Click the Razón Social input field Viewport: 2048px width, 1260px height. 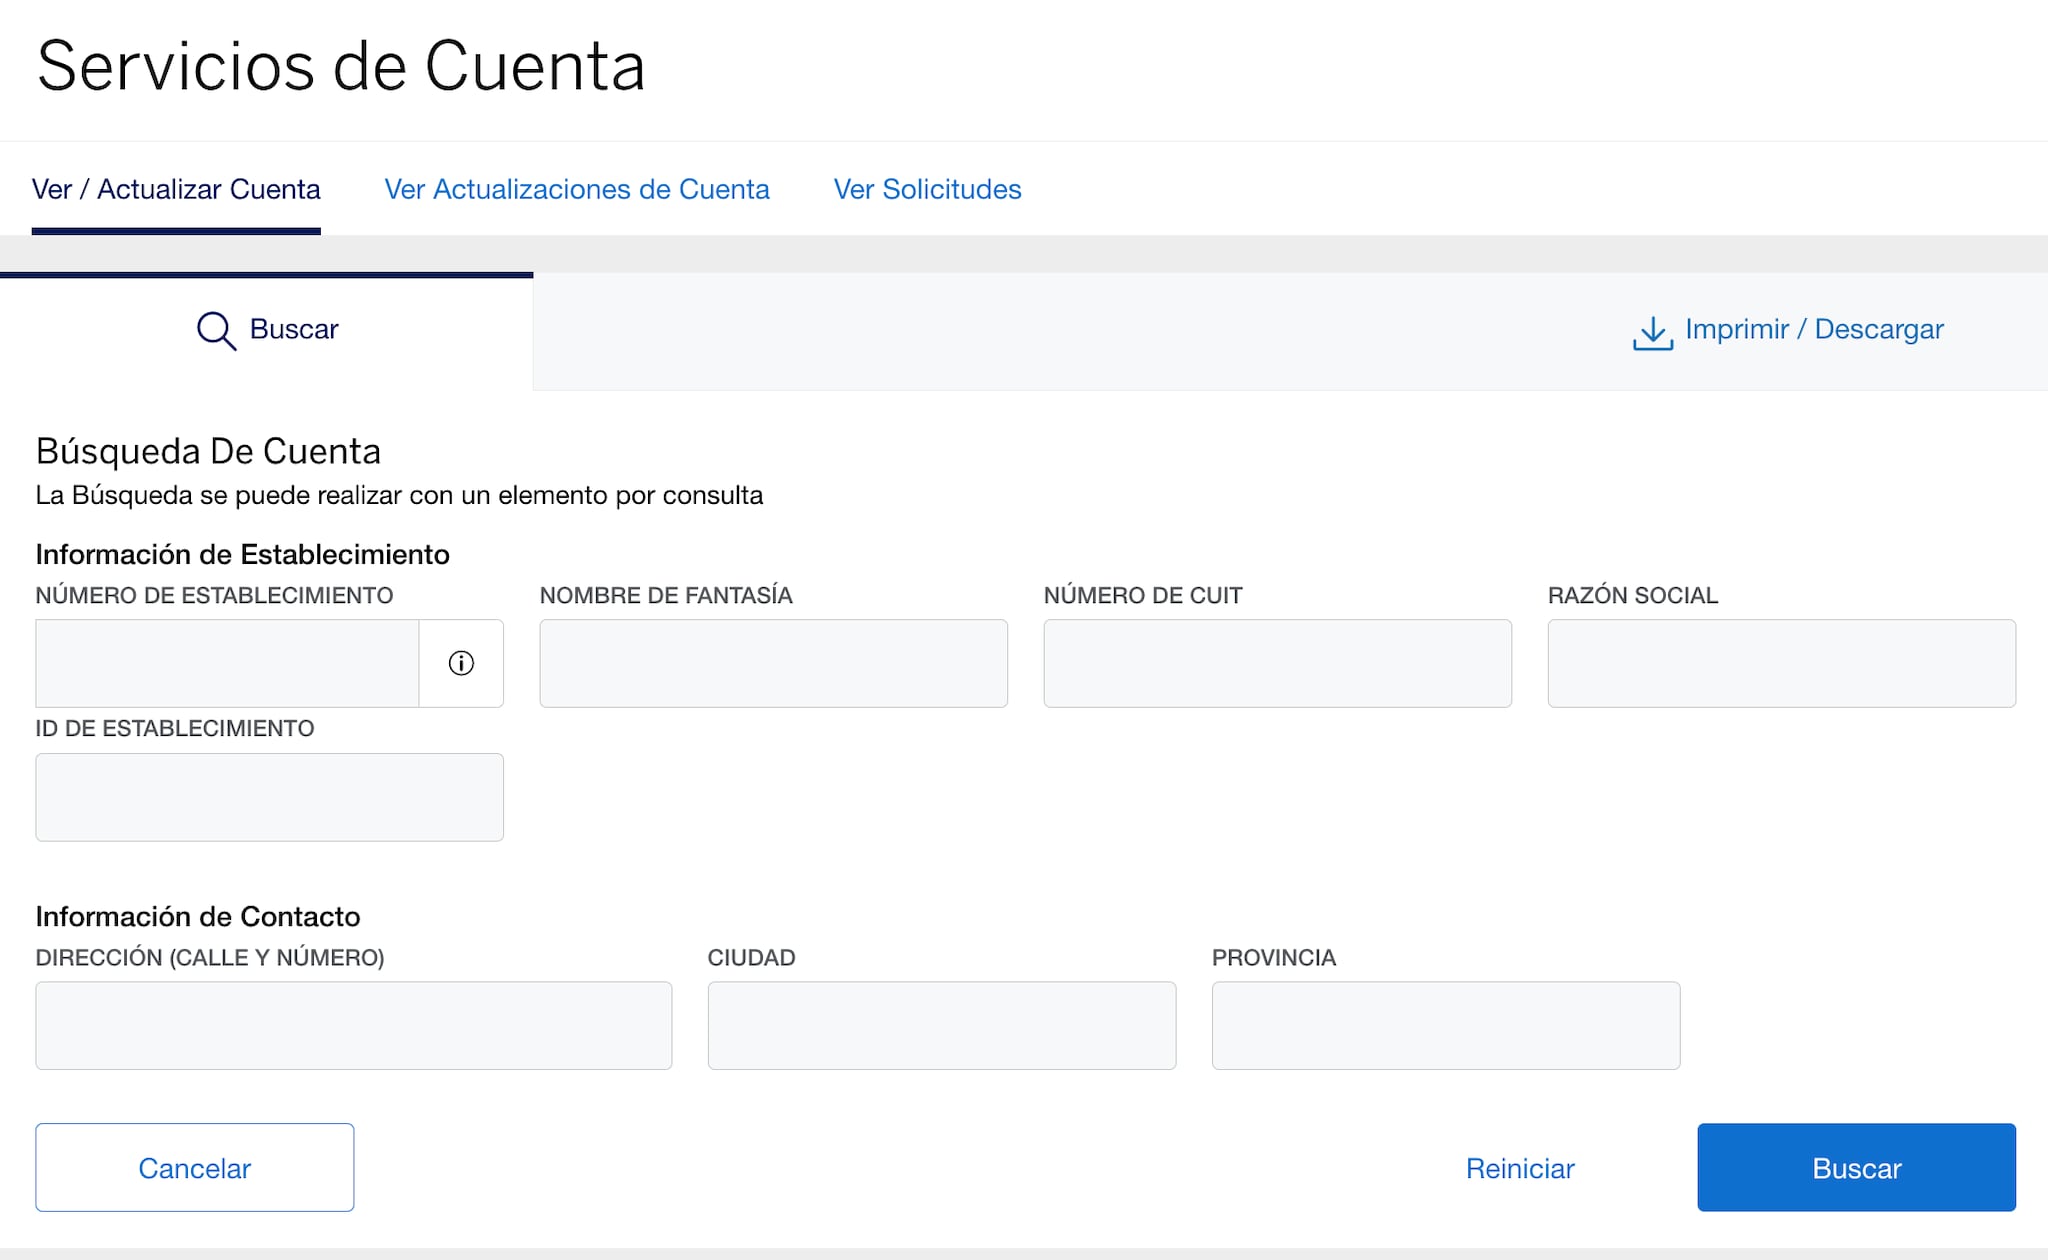point(1782,663)
